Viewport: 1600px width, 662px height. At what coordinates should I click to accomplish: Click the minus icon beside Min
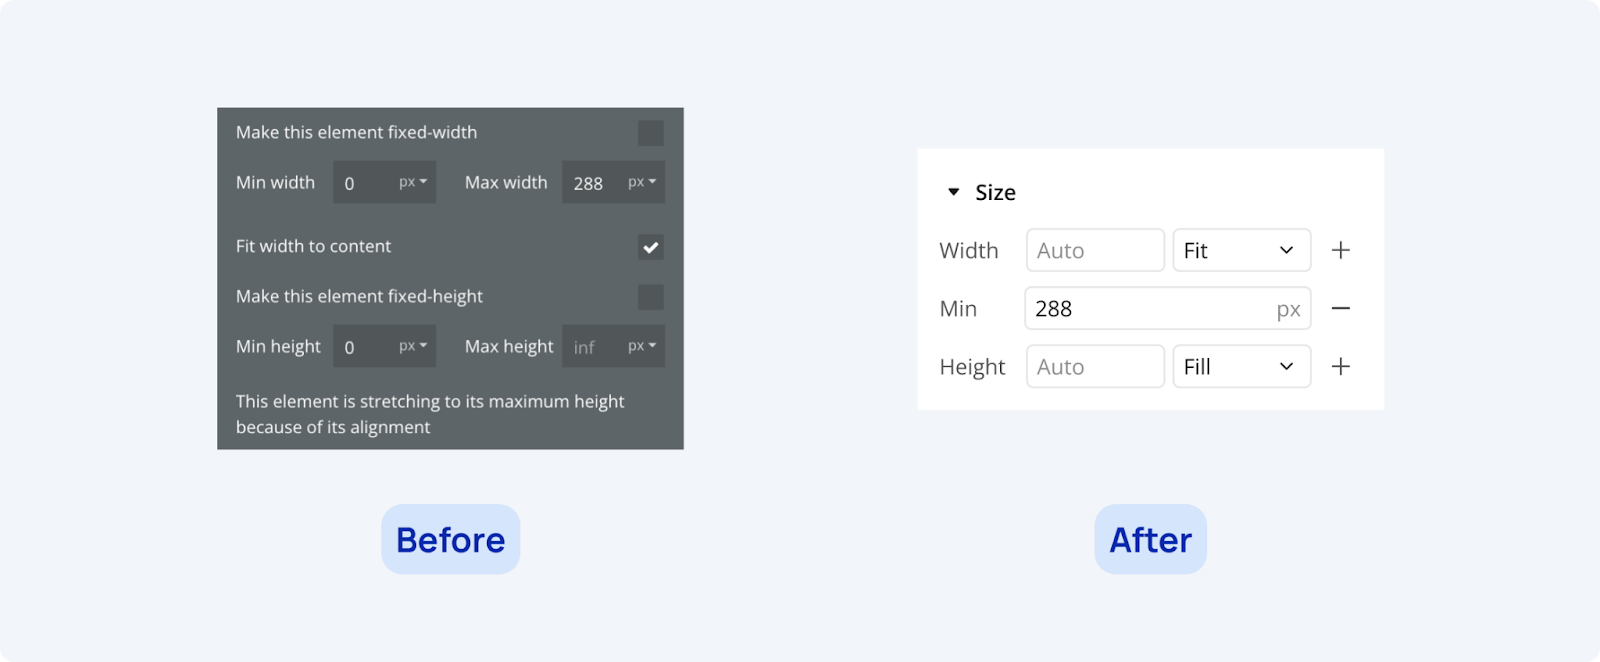click(x=1341, y=308)
